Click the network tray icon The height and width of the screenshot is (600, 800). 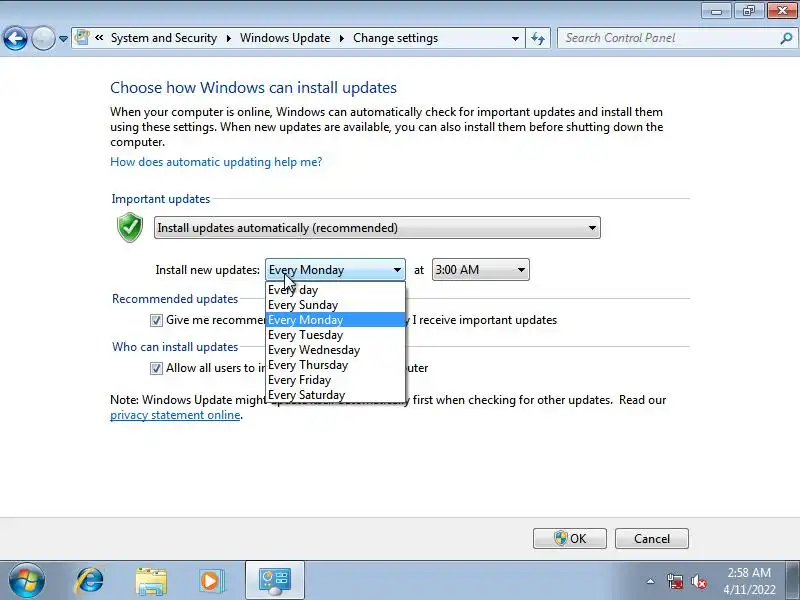tap(674, 581)
